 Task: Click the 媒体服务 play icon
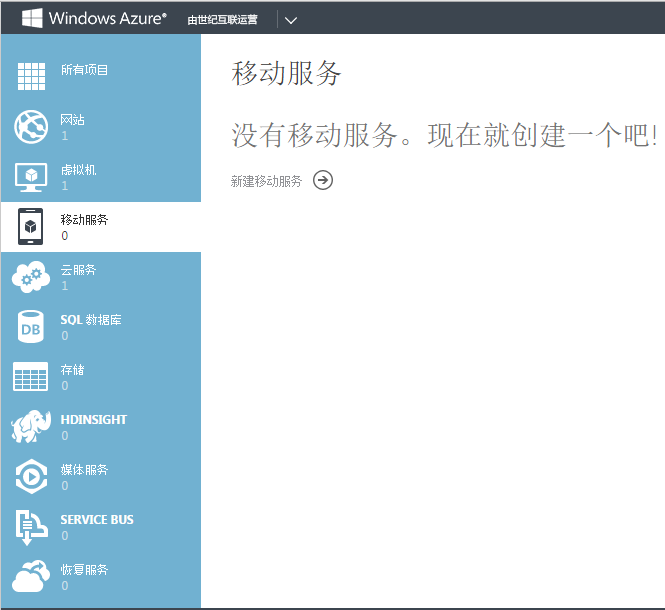point(31,476)
